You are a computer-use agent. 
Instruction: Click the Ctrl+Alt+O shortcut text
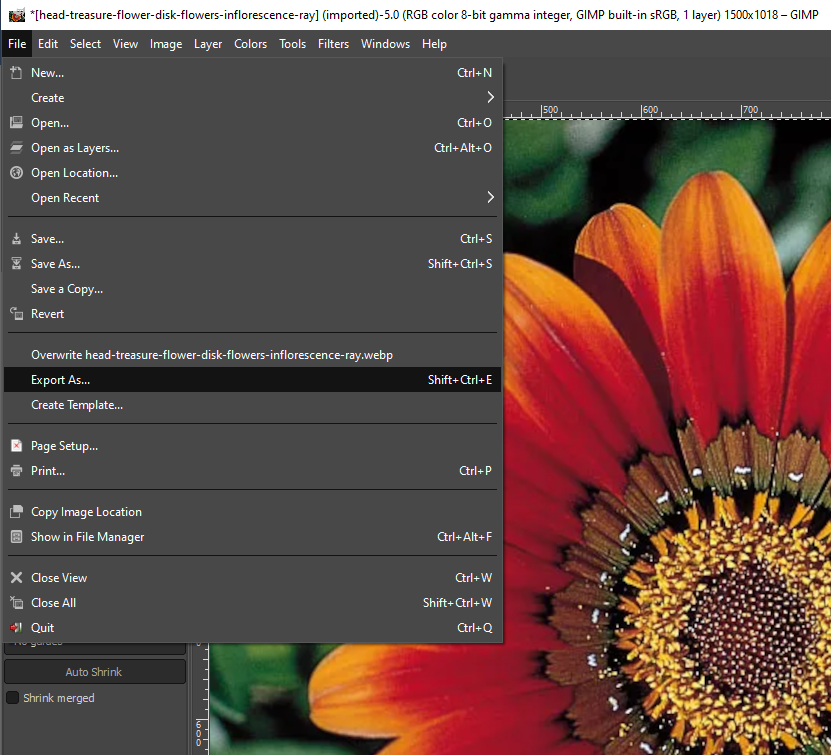pyautogui.click(x=463, y=148)
